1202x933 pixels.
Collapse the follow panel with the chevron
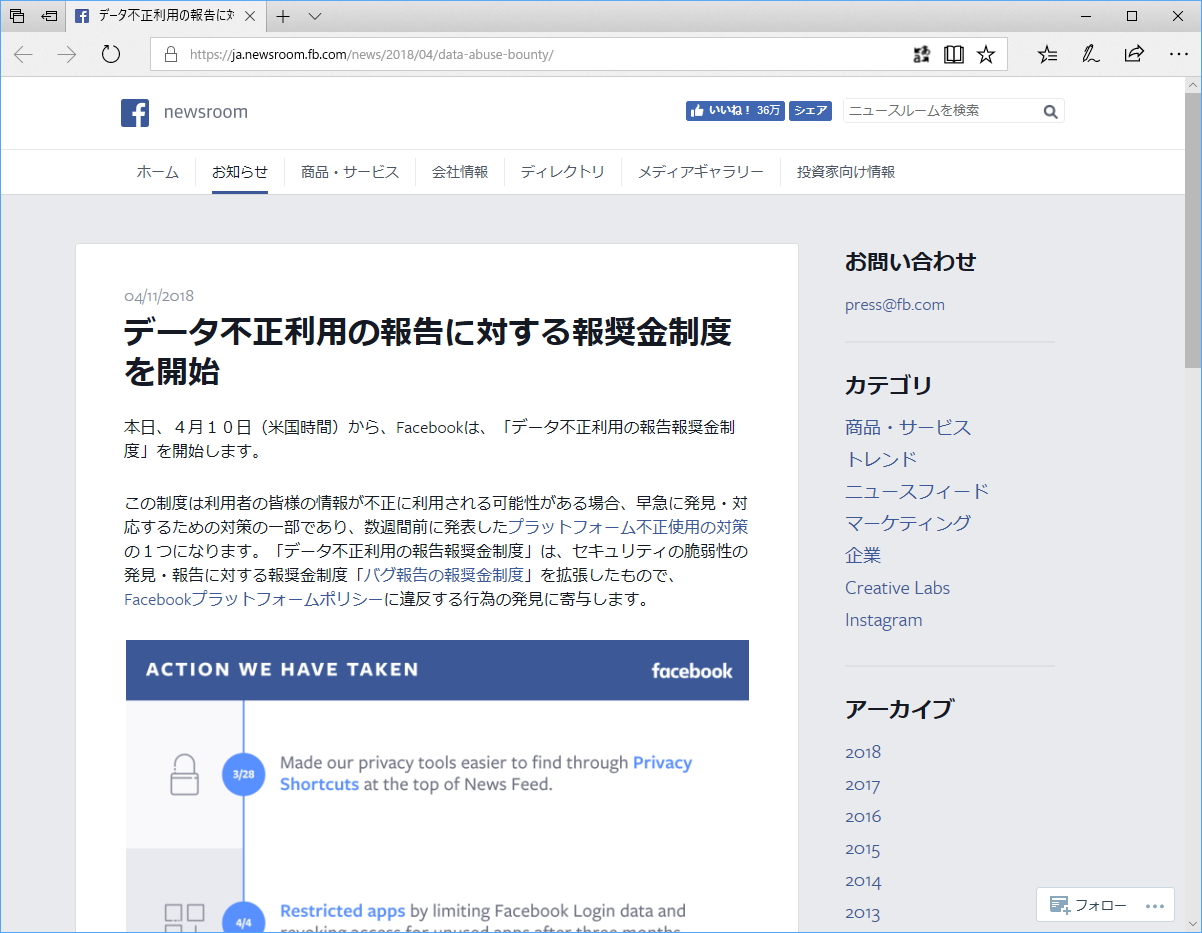pyautogui.click(x=1192, y=923)
